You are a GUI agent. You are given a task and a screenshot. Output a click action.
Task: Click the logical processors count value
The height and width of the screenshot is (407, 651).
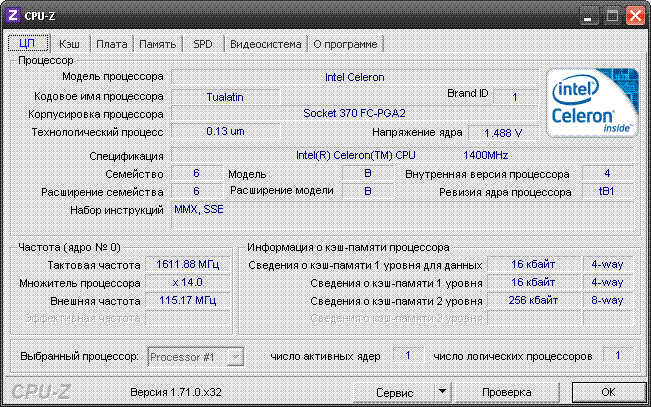618,356
